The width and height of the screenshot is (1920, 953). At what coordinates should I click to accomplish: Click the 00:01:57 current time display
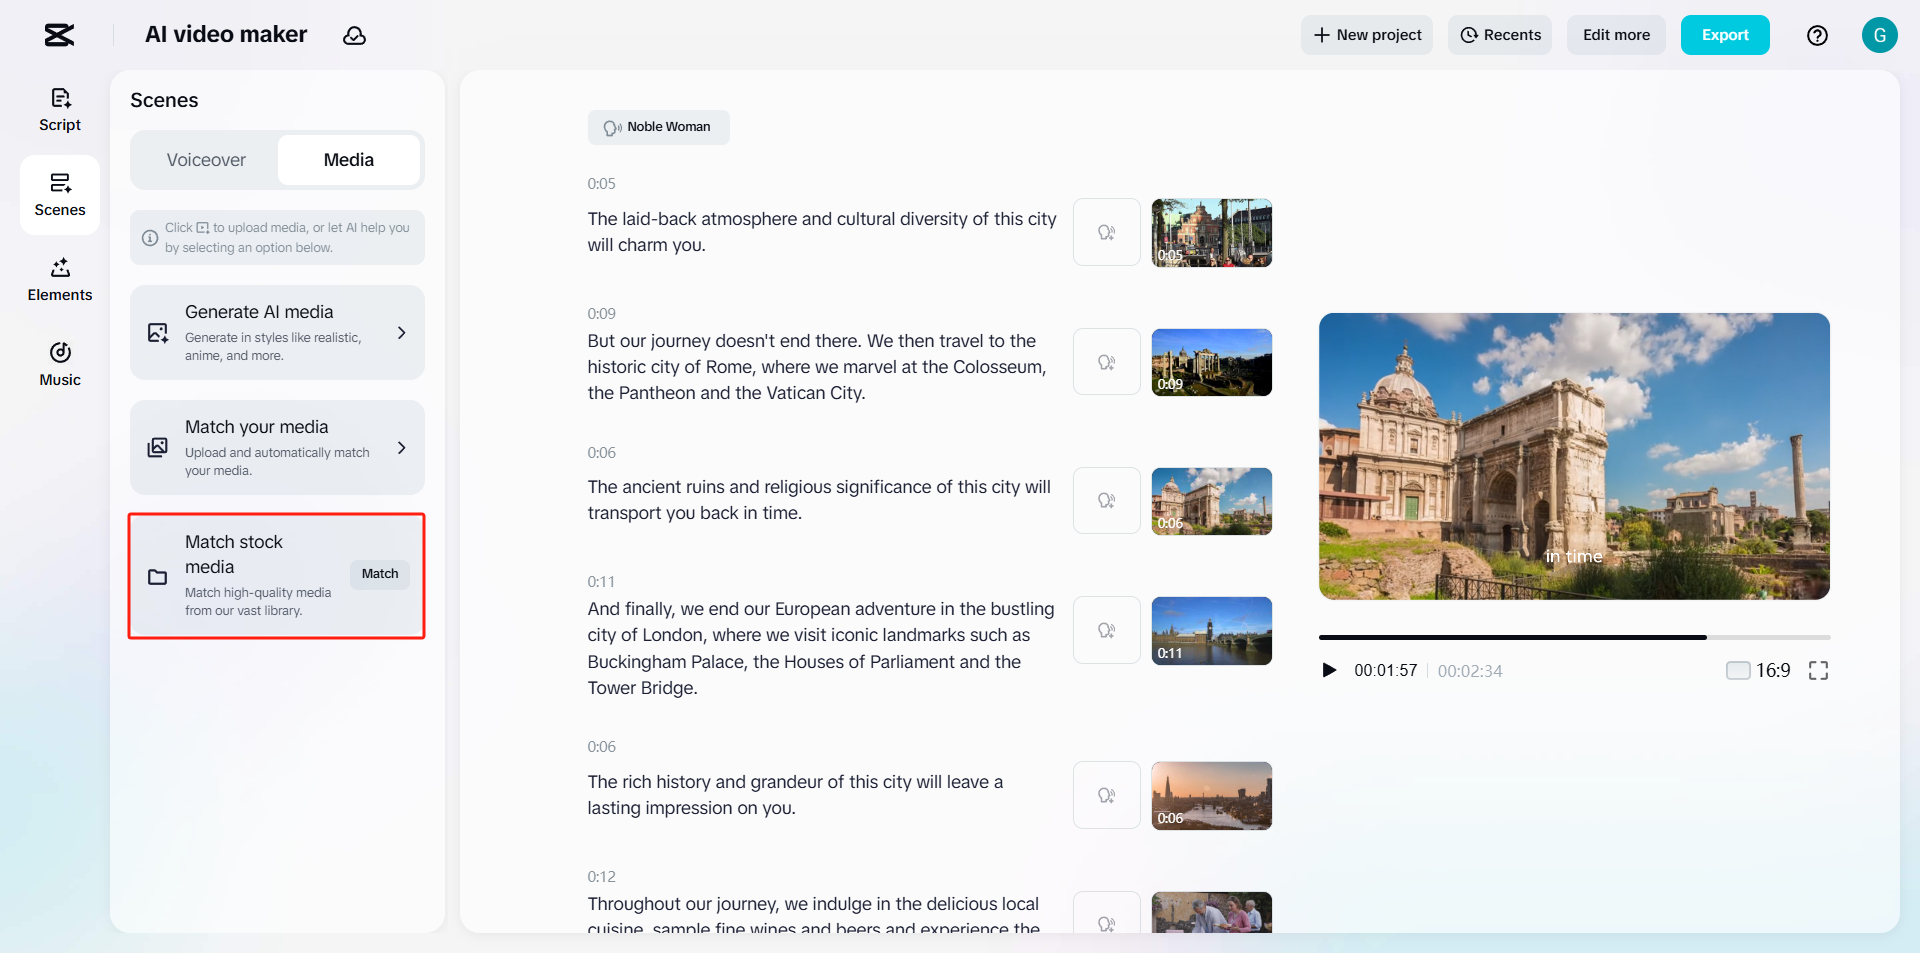click(1386, 671)
